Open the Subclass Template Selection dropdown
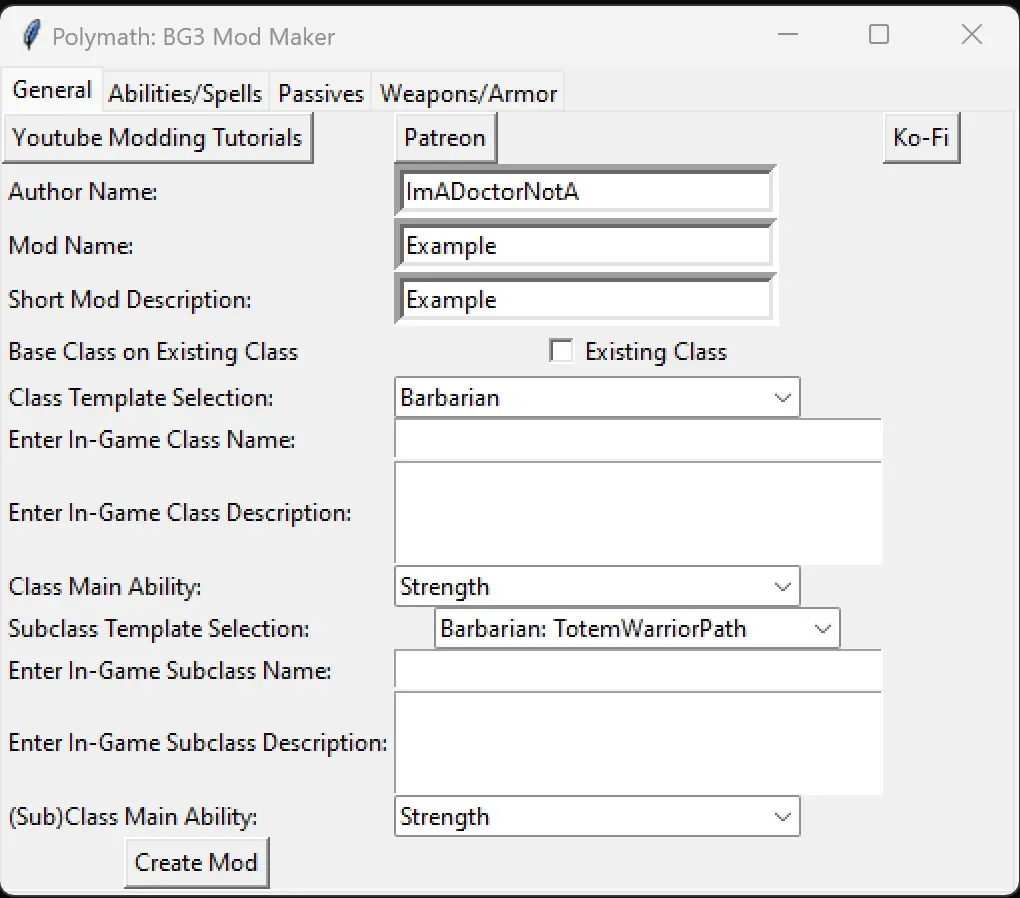This screenshot has width=1020, height=898. pos(638,629)
